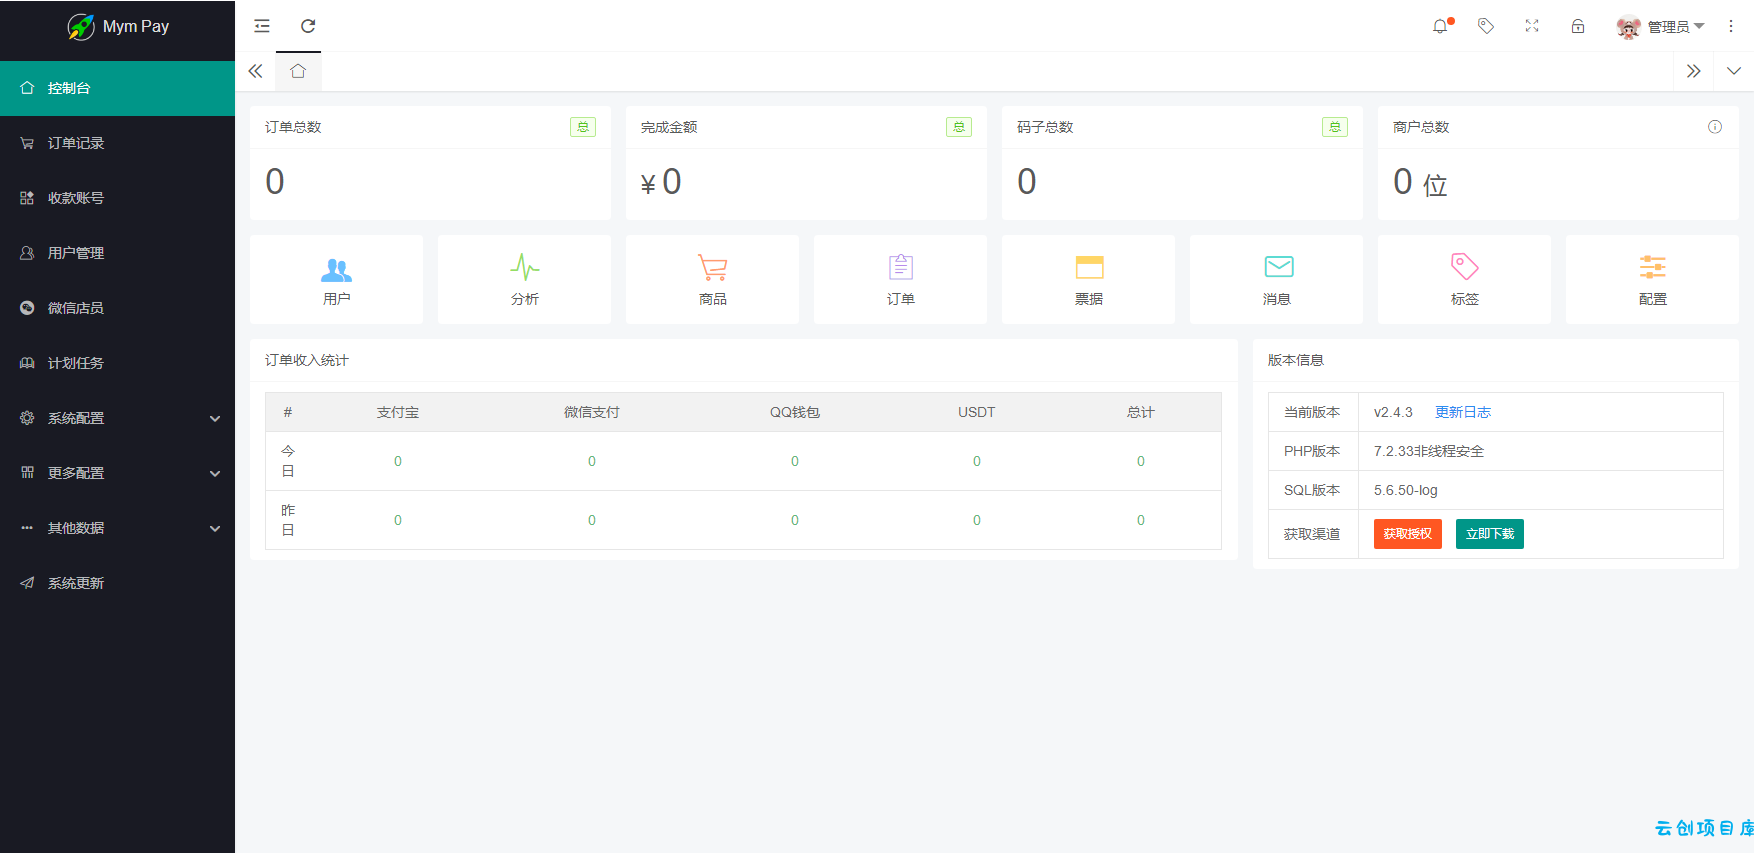Click the 订单 clipboard shortcut icon
Image resolution: width=1754 pixels, height=853 pixels.
tap(901, 267)
